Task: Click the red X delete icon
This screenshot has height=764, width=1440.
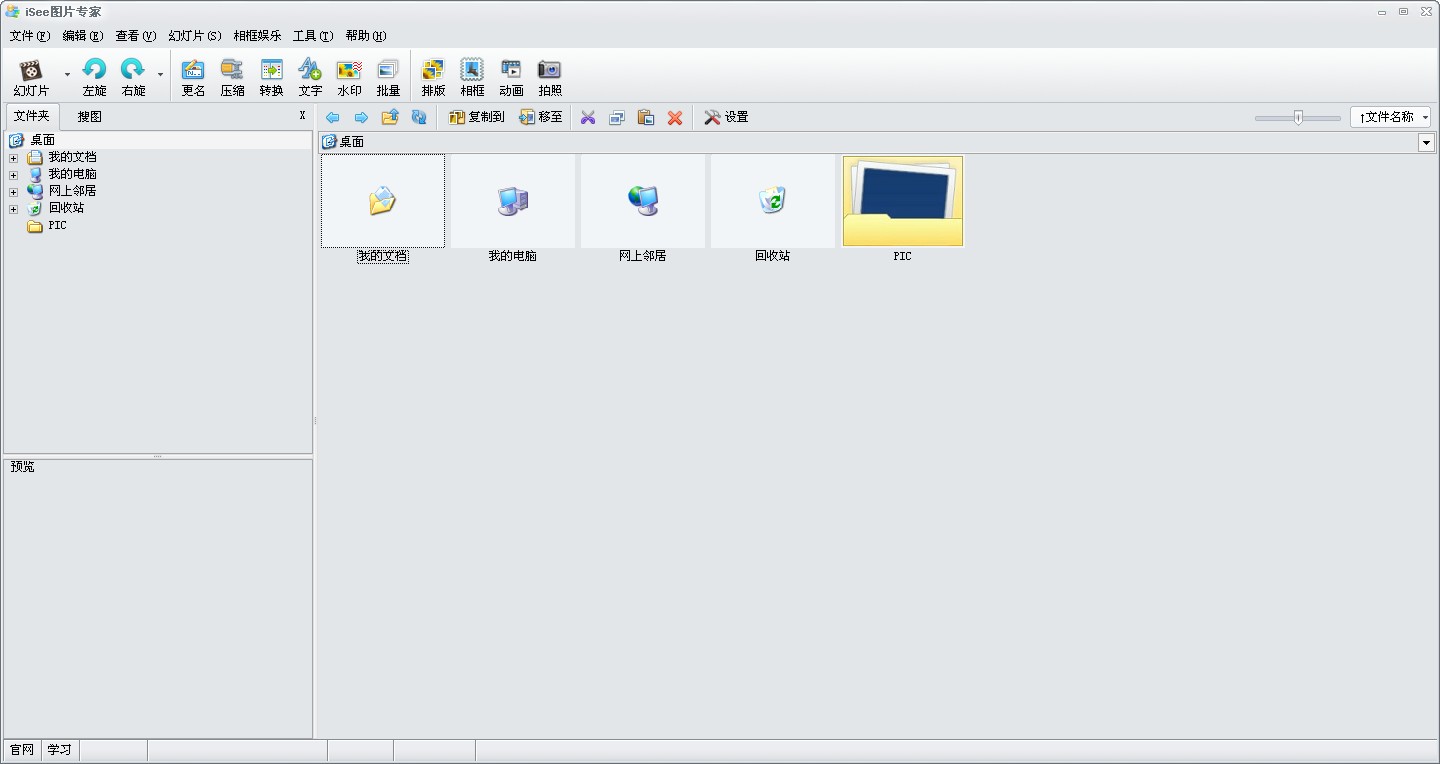Action: (x=675, y=117)
